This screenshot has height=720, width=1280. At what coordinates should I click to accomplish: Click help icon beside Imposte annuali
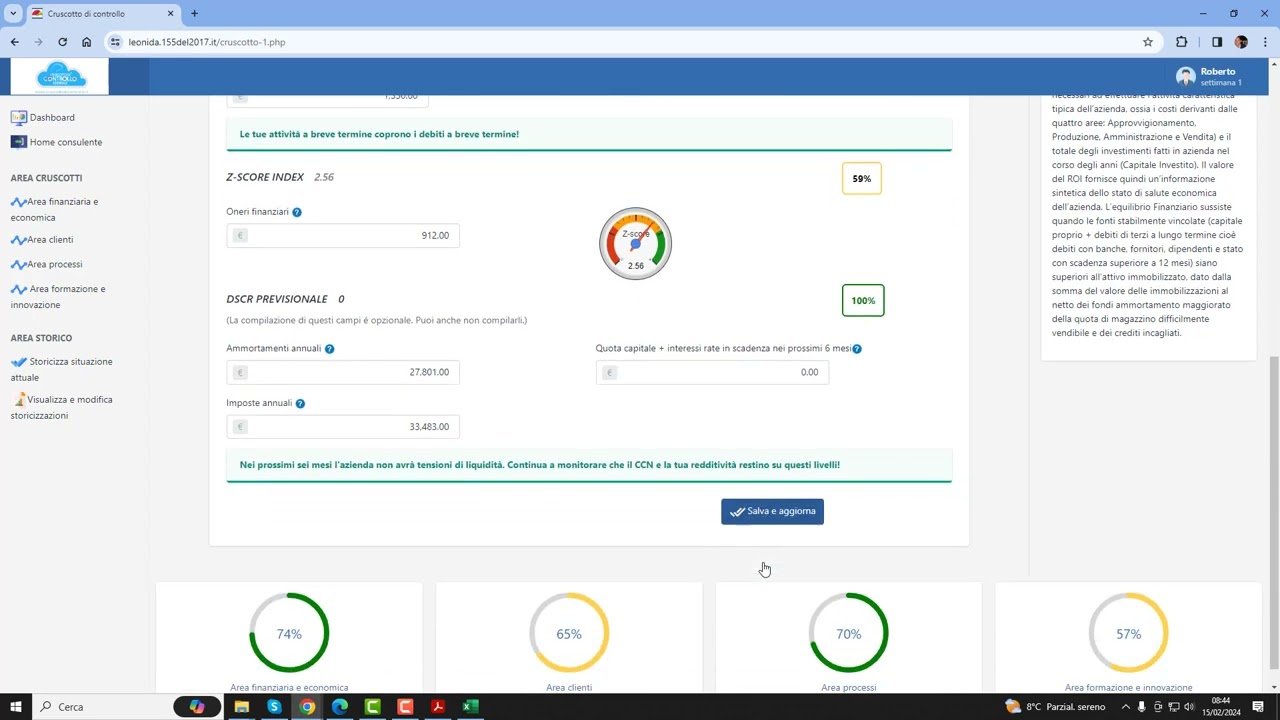(x=300, y=403)
